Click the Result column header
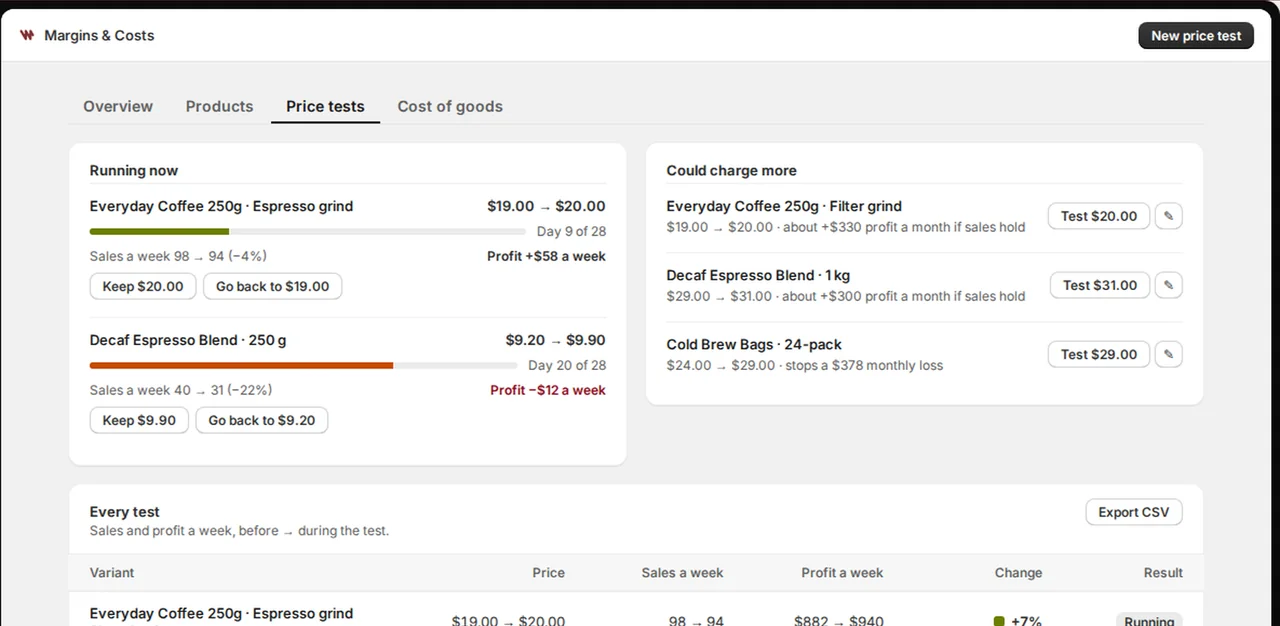1280x626 pixels. [x=1163, y=573]
